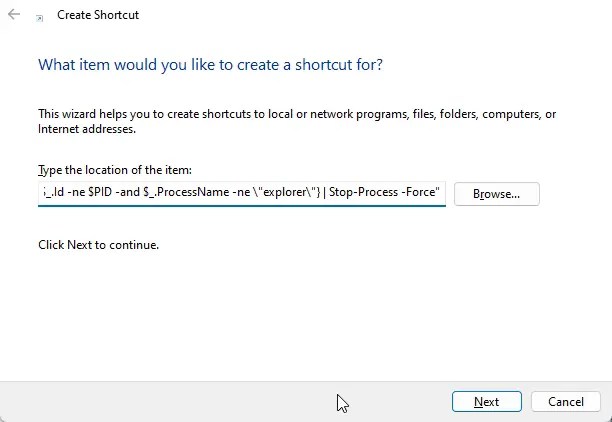Click the 'Click Next to continue' text
Screen dimensions: 612x422
pyautogui.click(x=99, y=245)
